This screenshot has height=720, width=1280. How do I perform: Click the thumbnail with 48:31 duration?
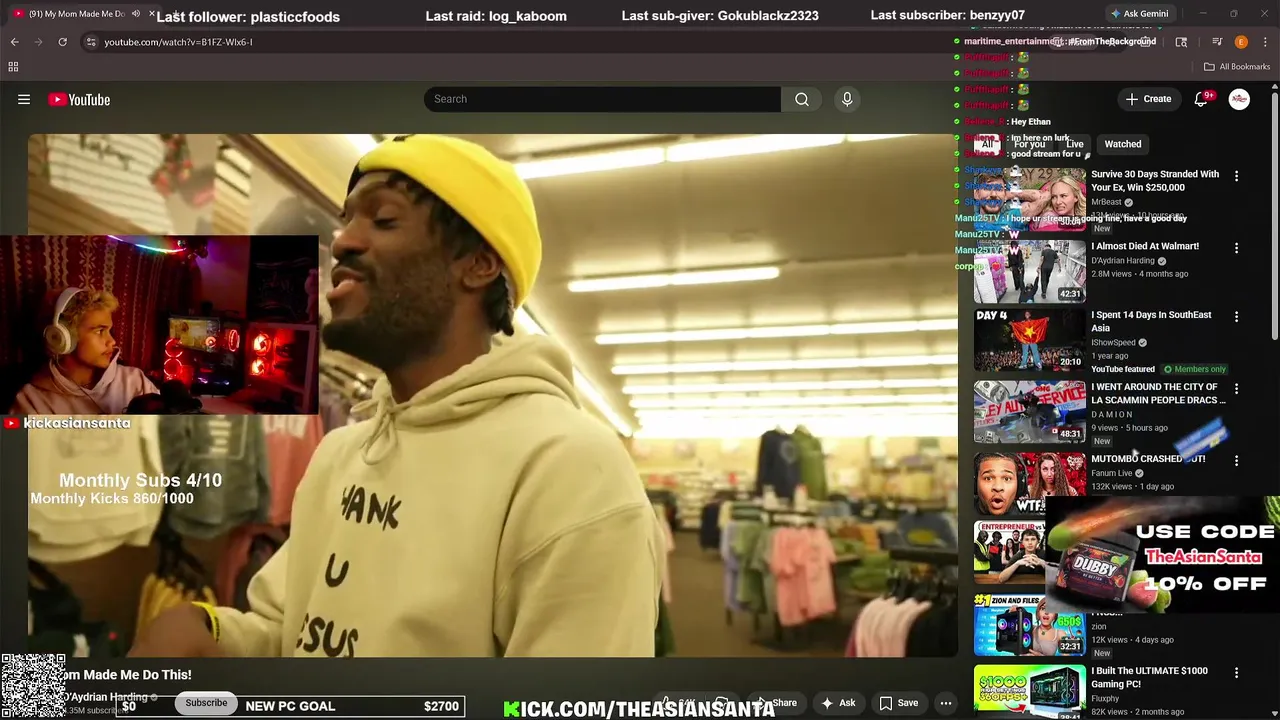1029,412
